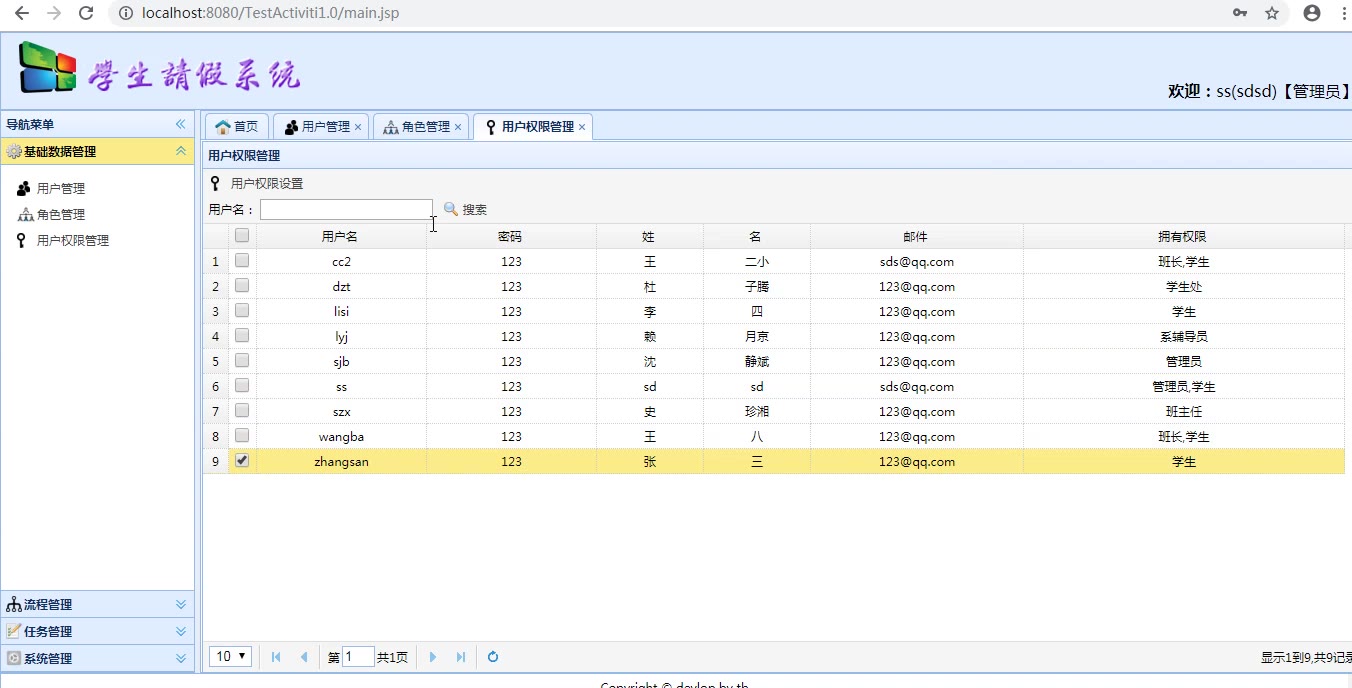The width and height of the screenshot is (1352, 688).
Task: Collapse the navigation menu sidebar
Action: (x=181, y=124)
